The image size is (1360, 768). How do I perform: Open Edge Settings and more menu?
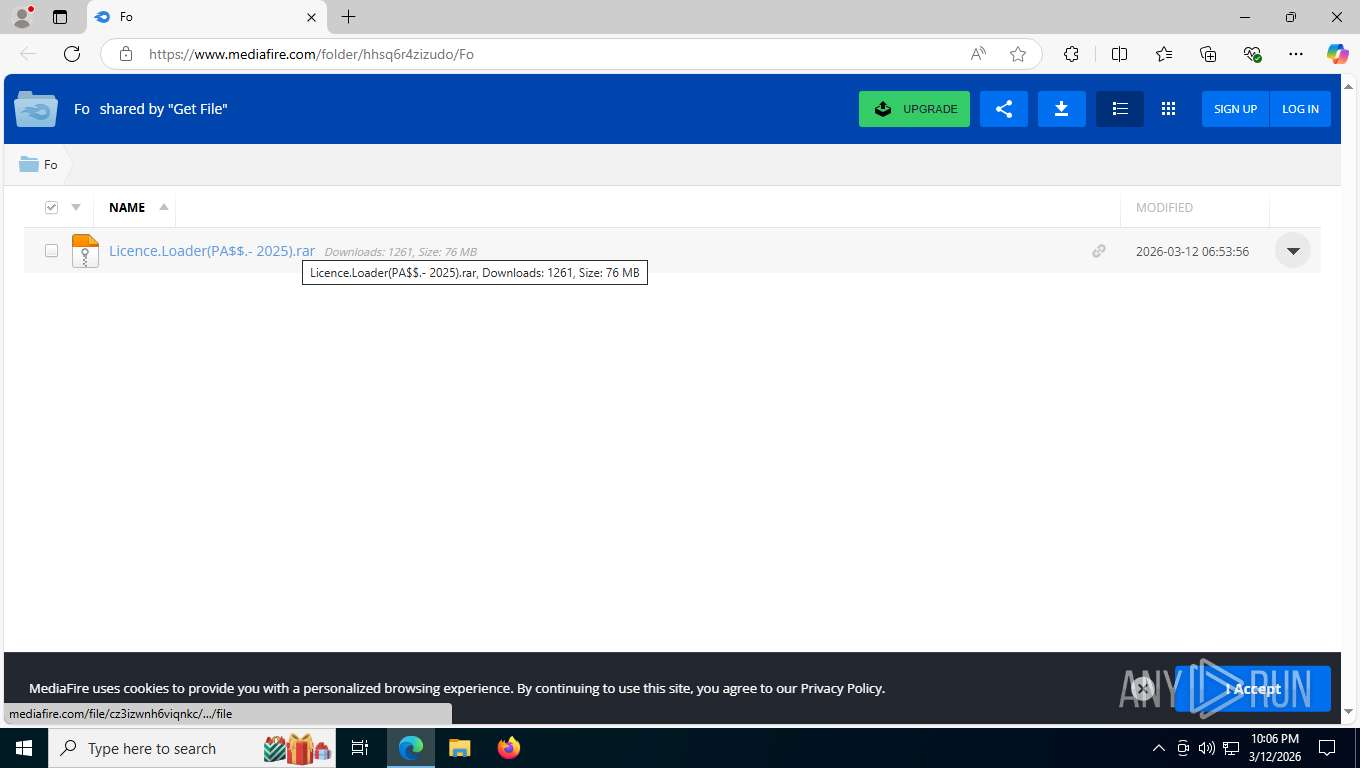click(x=1296, y=54)
